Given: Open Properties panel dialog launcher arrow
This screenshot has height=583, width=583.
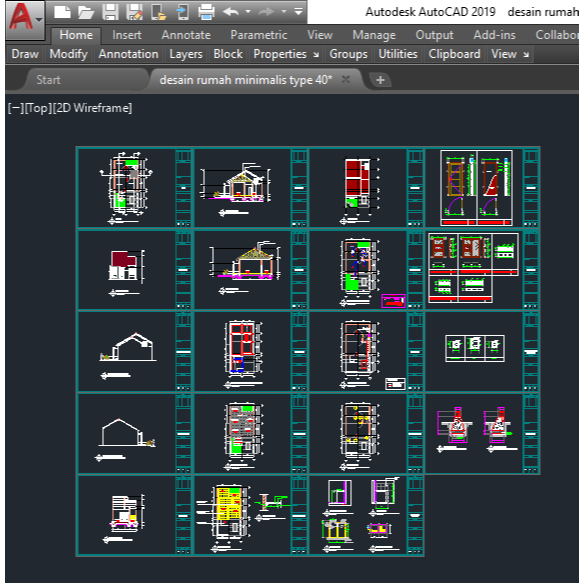Looking at the screenshot, I should click(x=316, y=55).
